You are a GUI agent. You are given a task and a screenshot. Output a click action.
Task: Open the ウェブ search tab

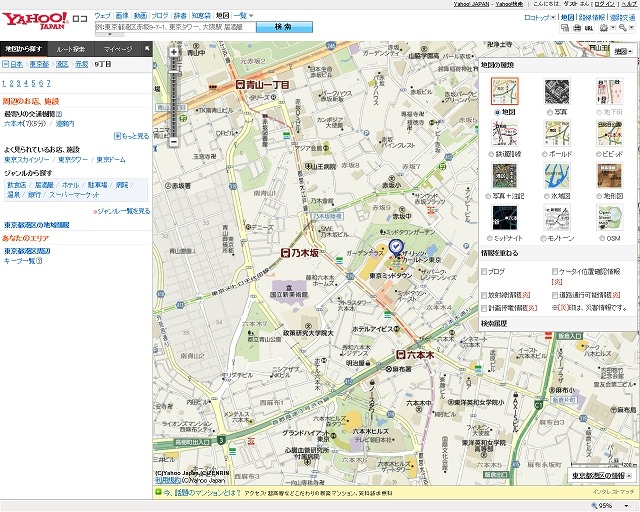pos(102,16)
